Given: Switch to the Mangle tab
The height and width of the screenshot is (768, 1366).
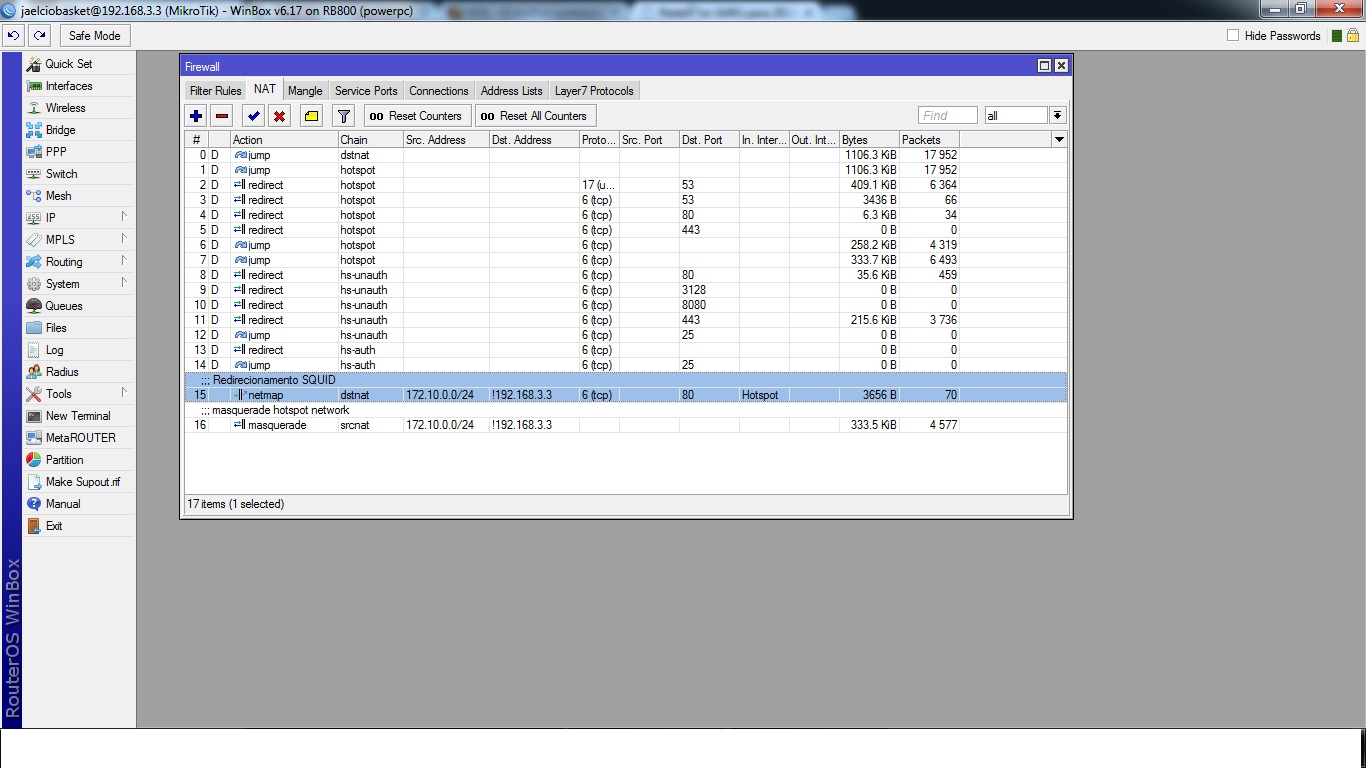Looking at the screenshot, I should point(305,91).
